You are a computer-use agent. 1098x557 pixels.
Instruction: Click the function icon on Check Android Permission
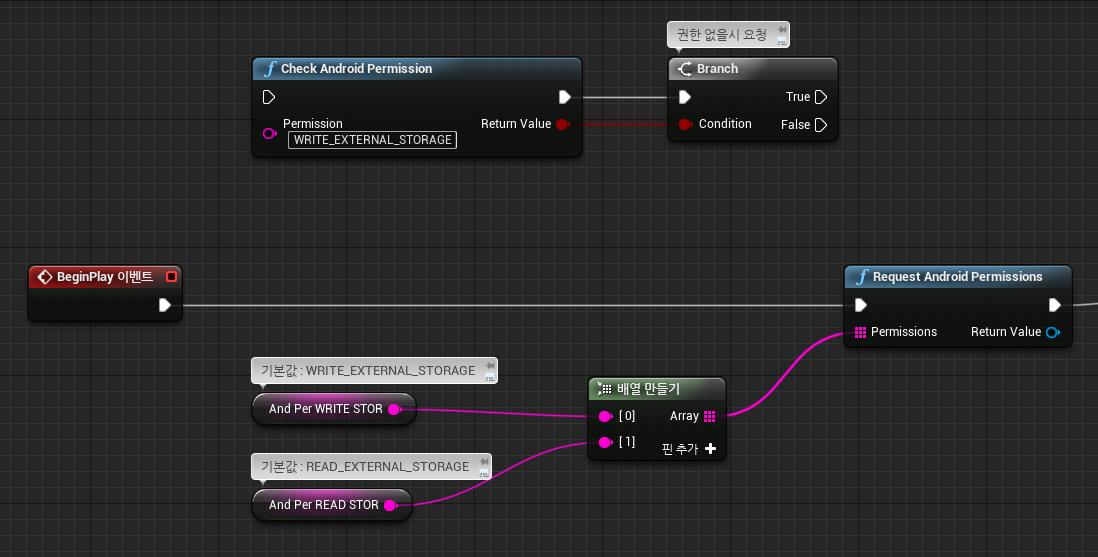click(270, 69)
